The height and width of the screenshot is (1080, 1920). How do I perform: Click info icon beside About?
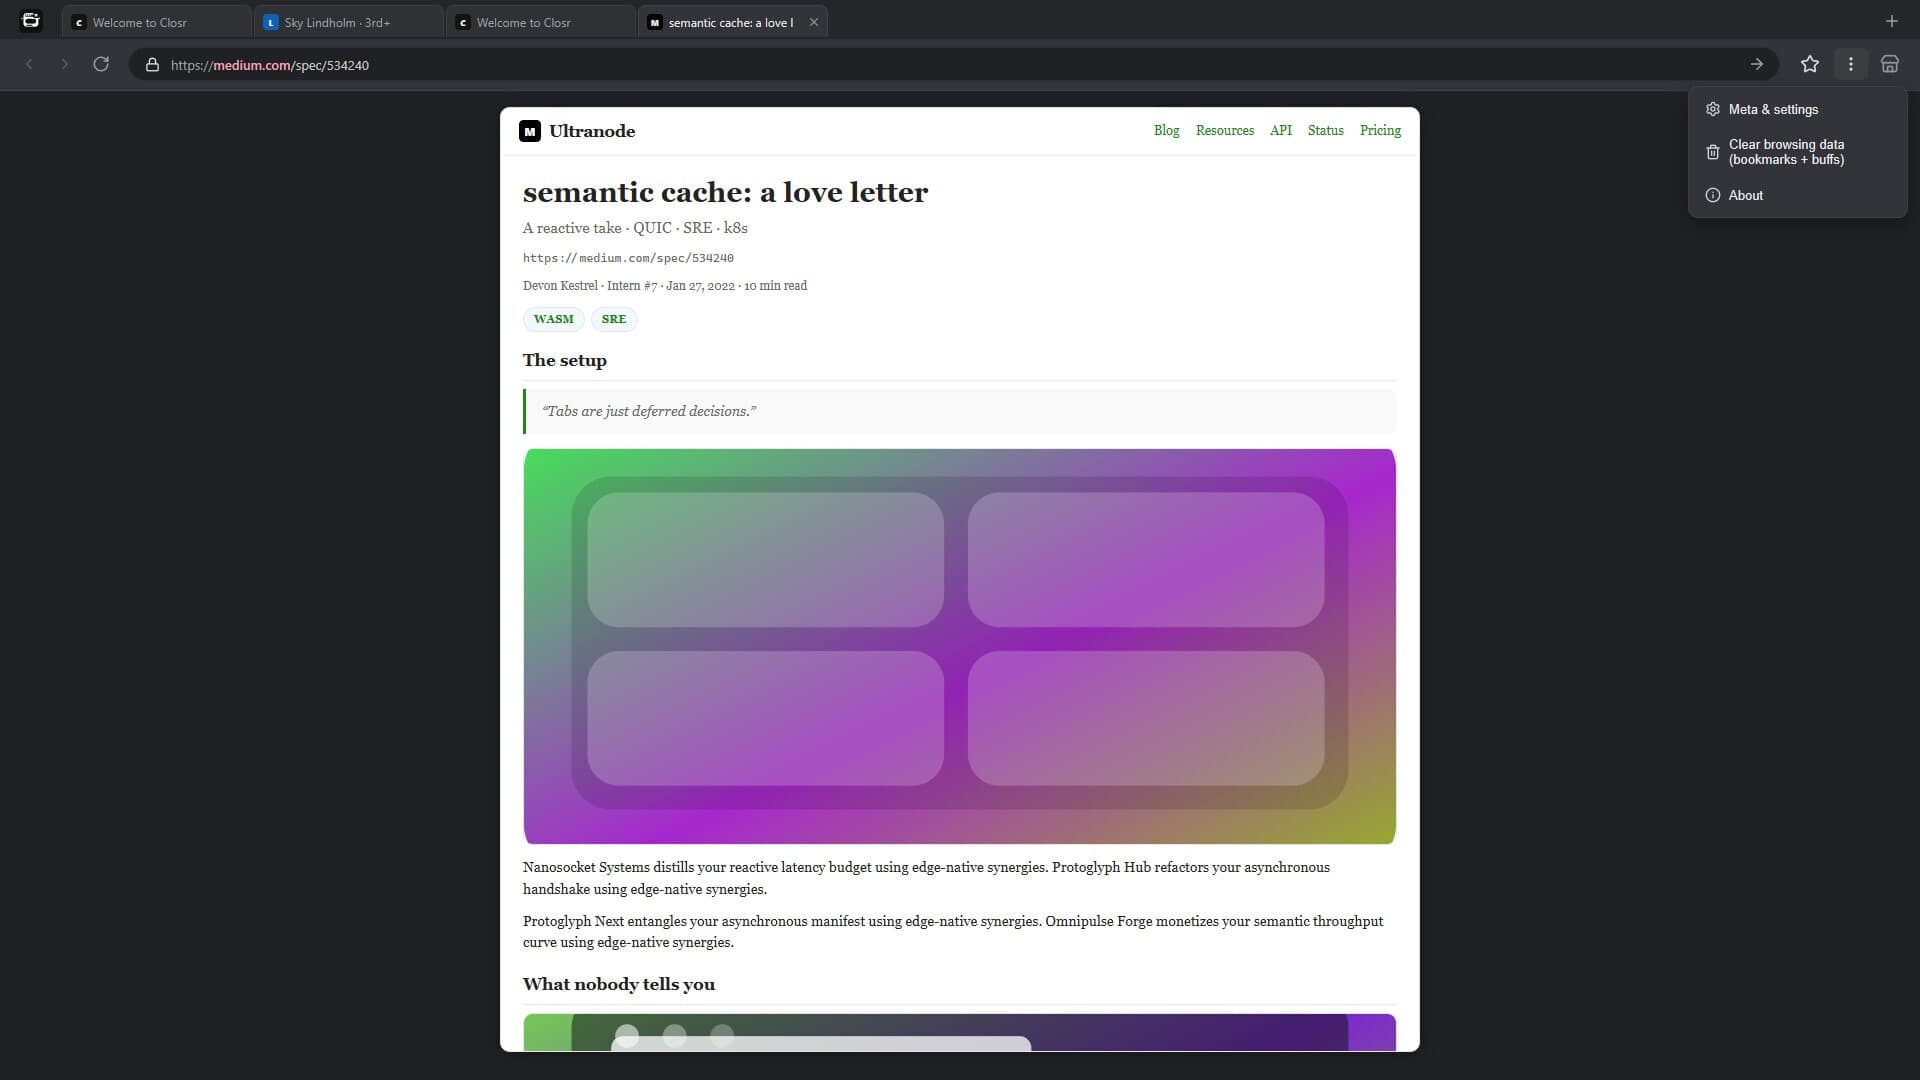[x=1713, y=195]
